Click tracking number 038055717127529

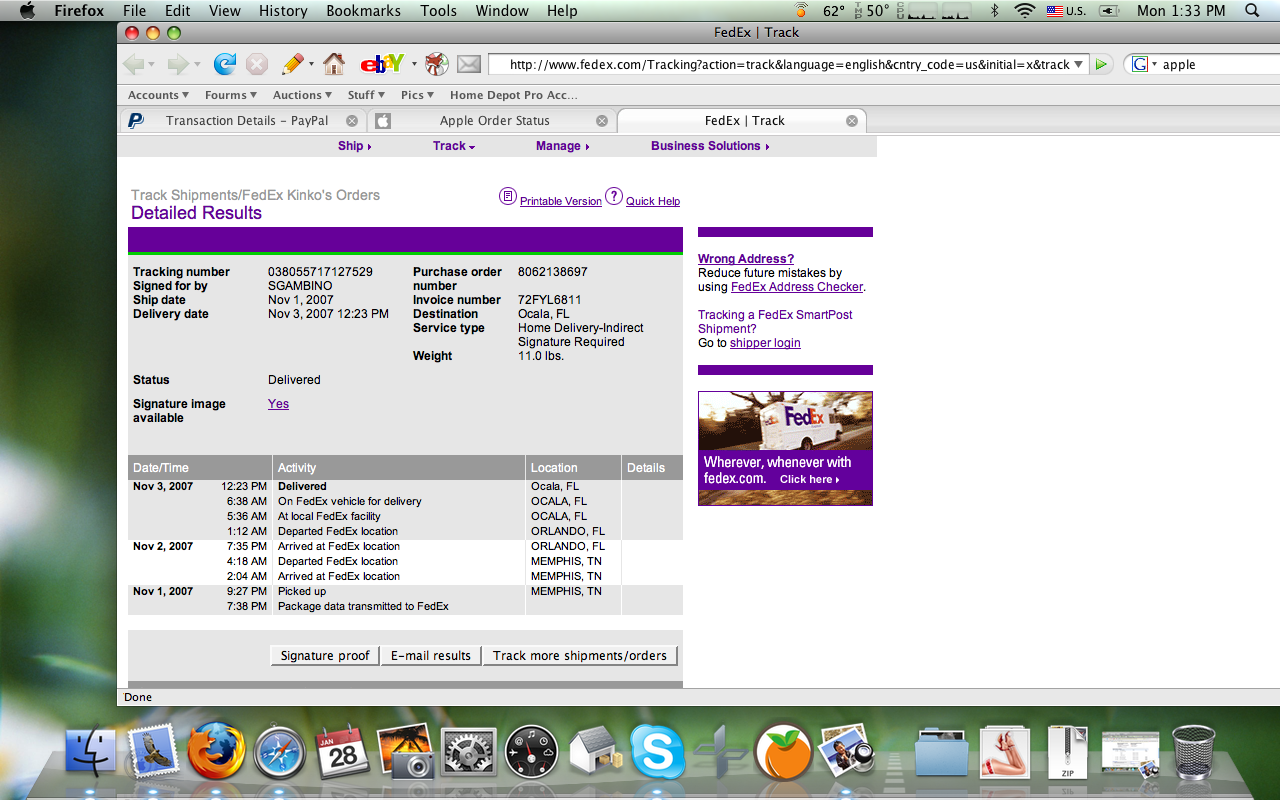320,272
